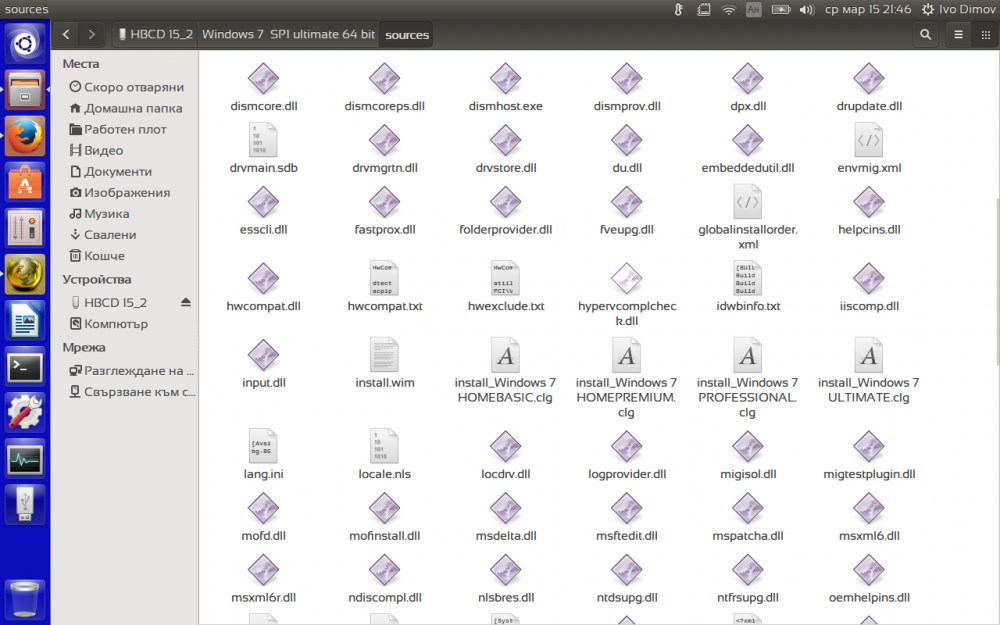The height and width of the screenshot is (625, 1000).
Task: Open the Wi-Fi network indicator
Action: [728, 9]
